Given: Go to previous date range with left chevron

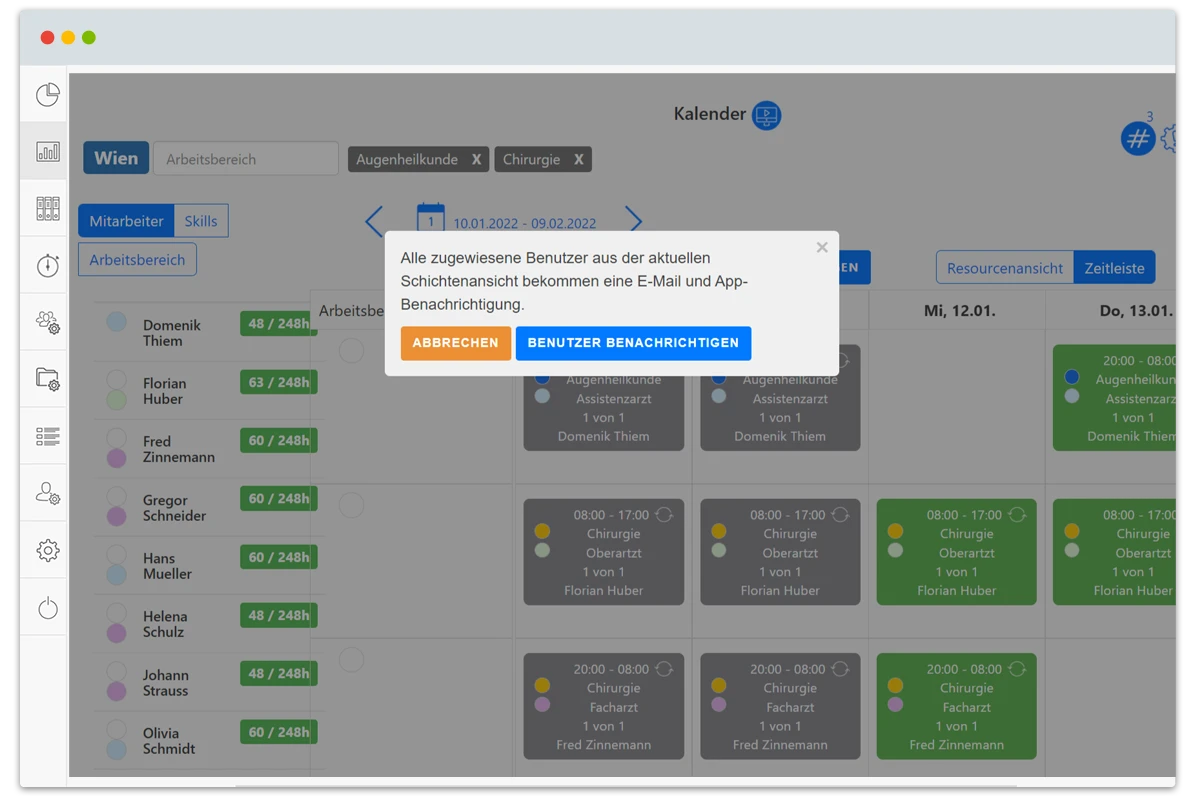Looking at the screenshot, I should click(374, 221).
